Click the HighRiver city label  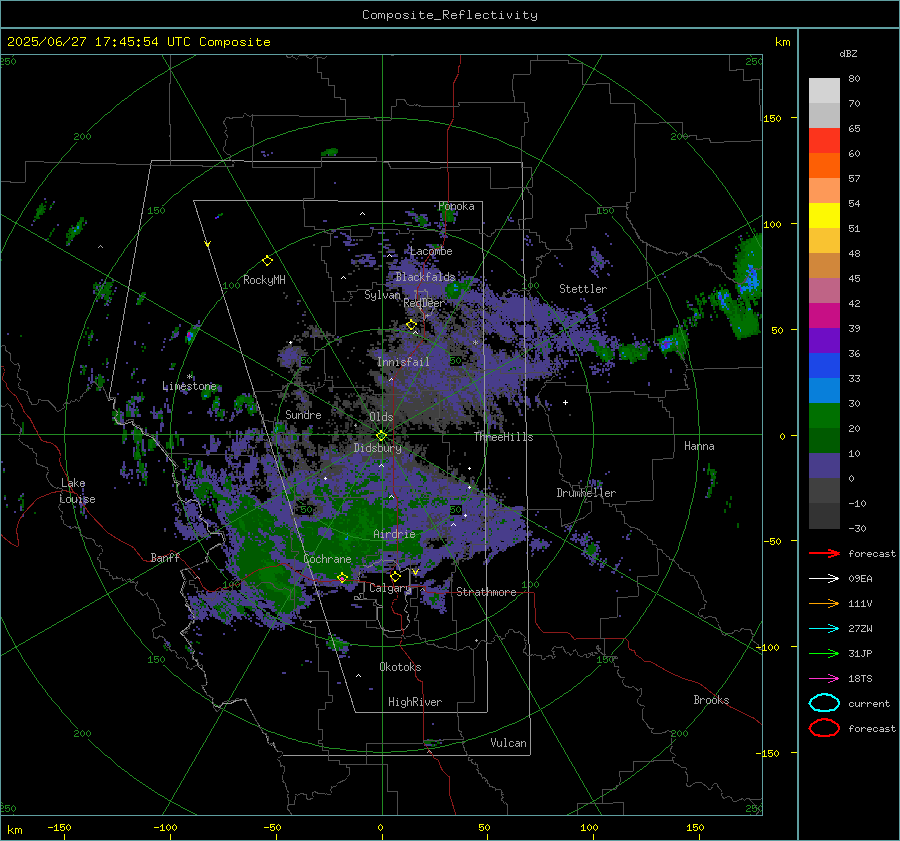click(415, 703)
